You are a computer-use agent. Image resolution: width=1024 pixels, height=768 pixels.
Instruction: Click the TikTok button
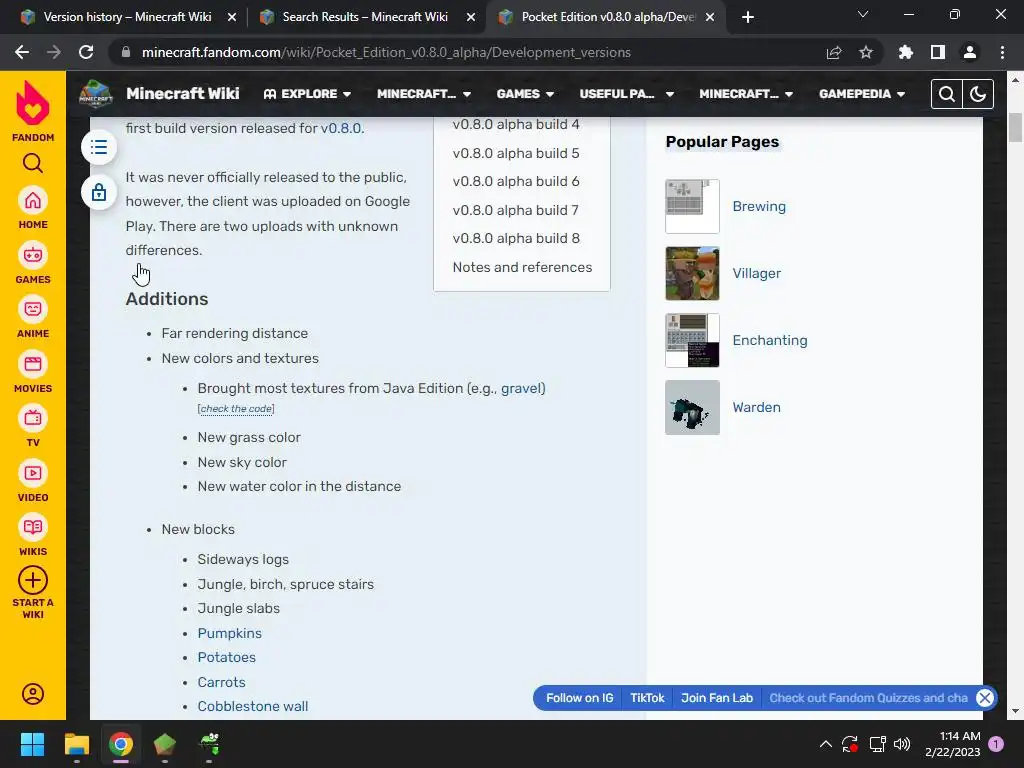click(x=647, y=697)
